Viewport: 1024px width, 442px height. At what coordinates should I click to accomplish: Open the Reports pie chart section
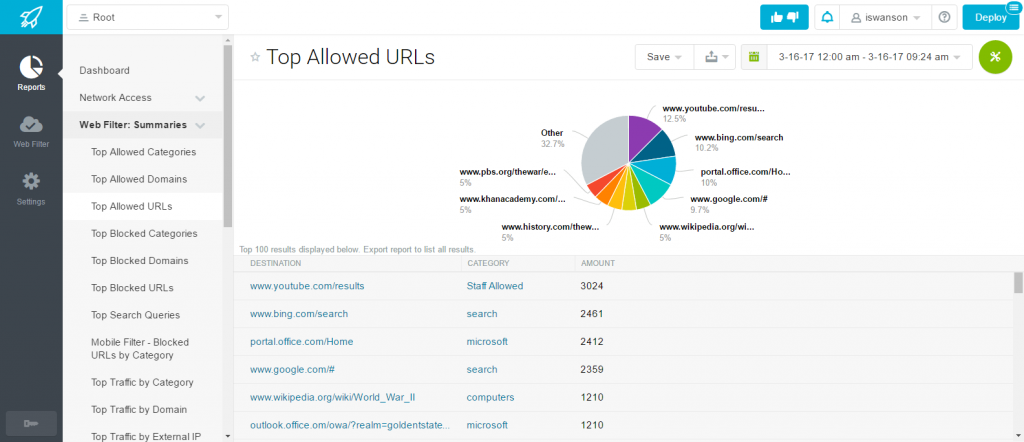(x=31, y=73)
